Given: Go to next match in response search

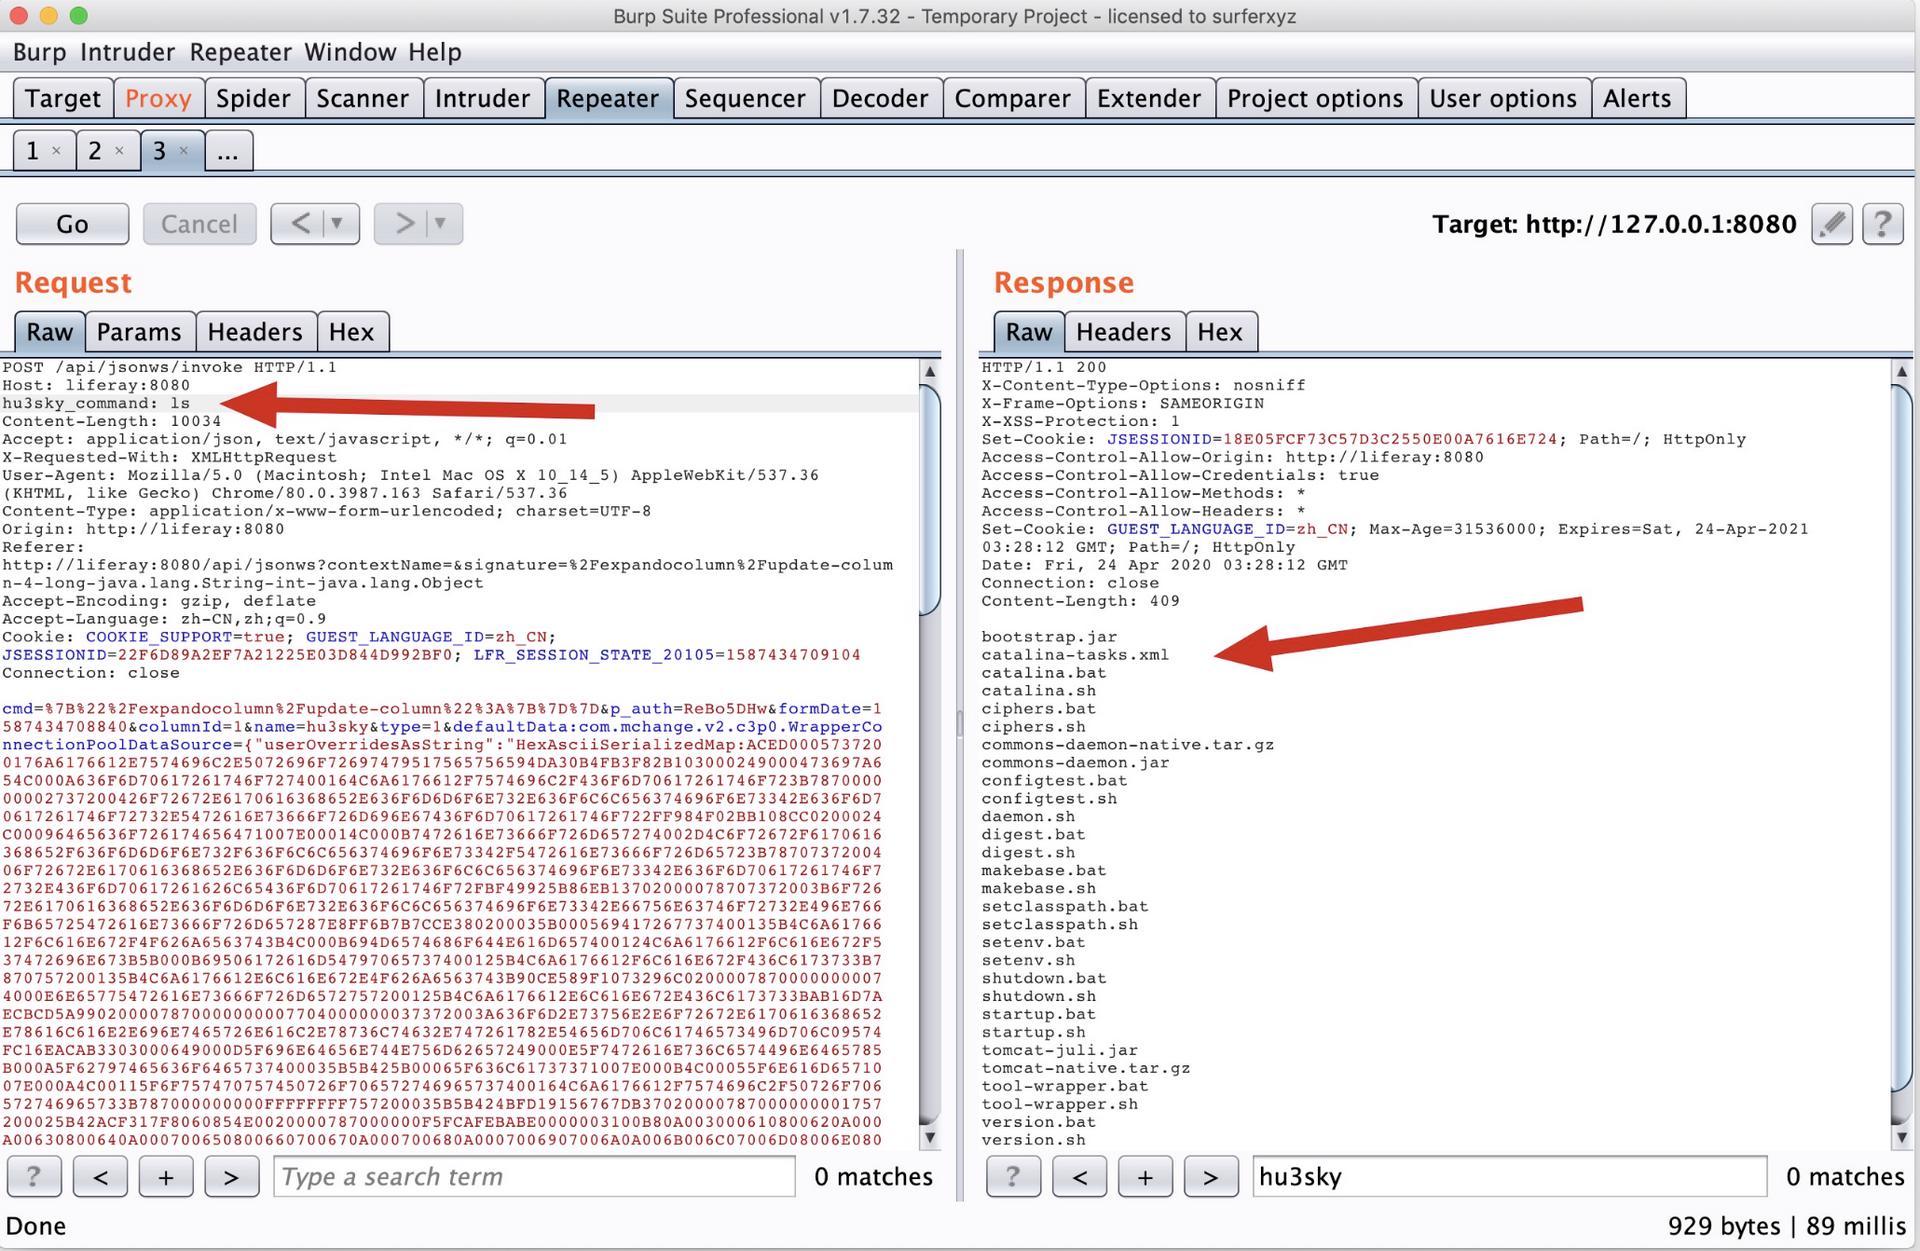Looking at the screenshot, I should pyautogui.click(x=1209, y=1176).
